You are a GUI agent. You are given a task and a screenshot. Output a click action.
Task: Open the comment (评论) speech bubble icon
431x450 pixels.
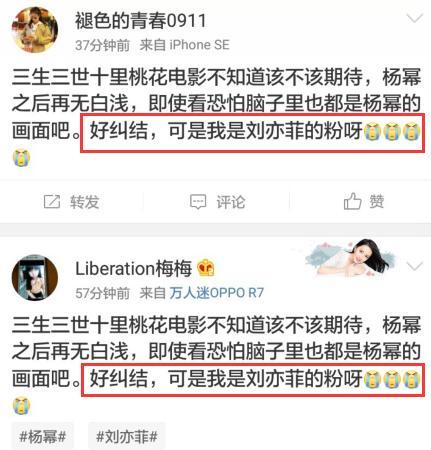[x=198, y=202]
